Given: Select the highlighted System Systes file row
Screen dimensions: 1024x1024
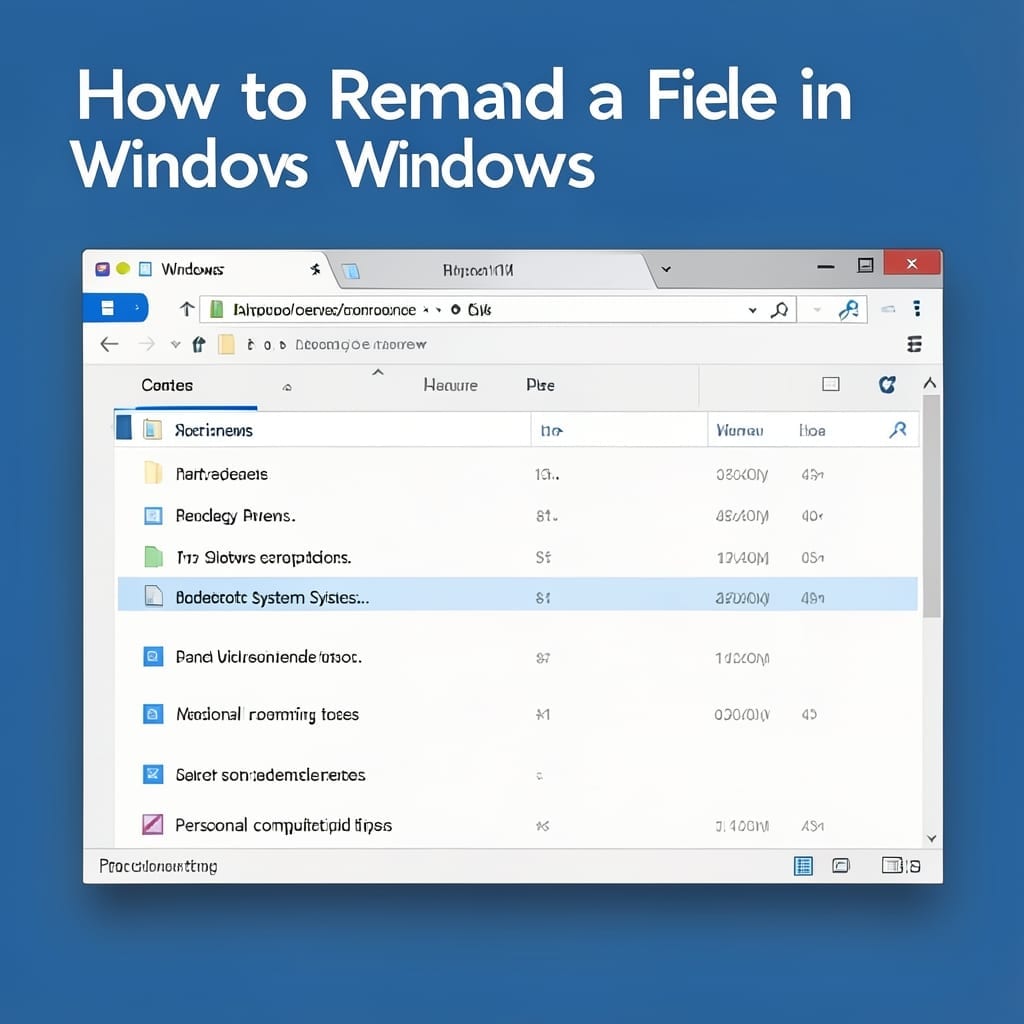Looking at the screenshot, I should 517,594.
